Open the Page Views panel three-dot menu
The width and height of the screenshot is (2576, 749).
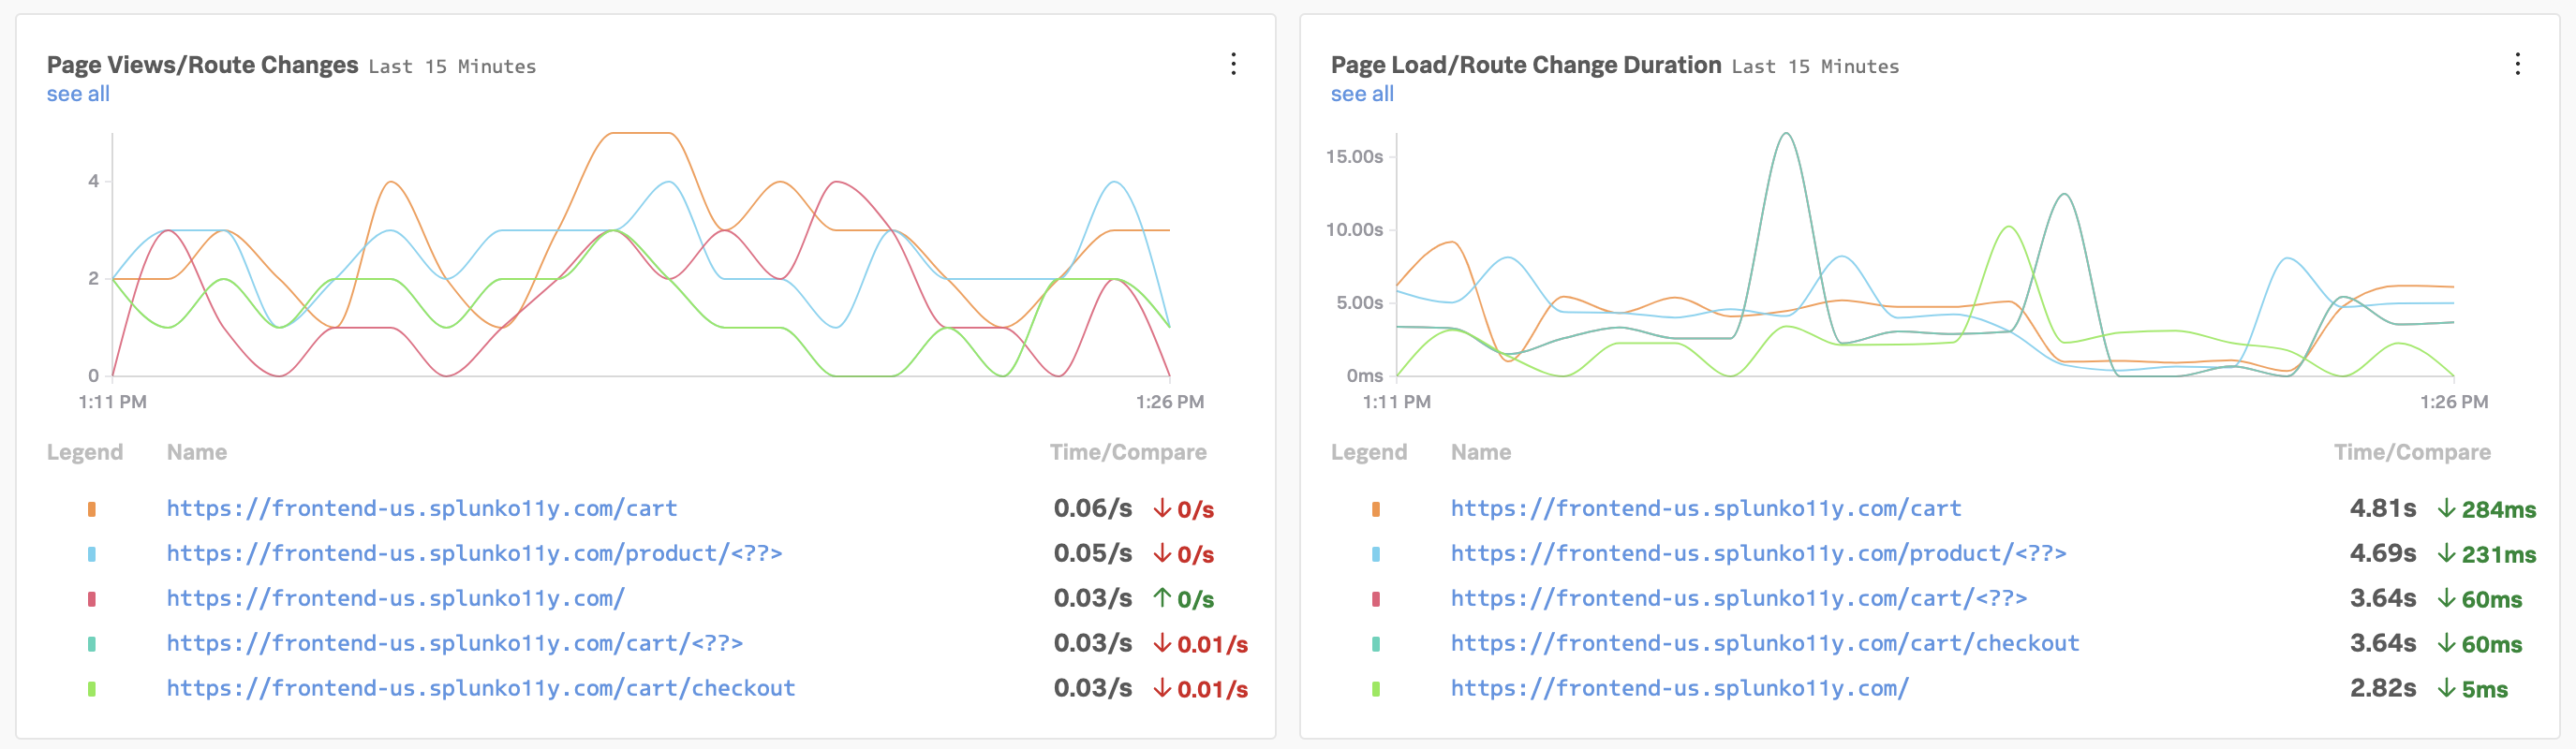(1233, 64)
